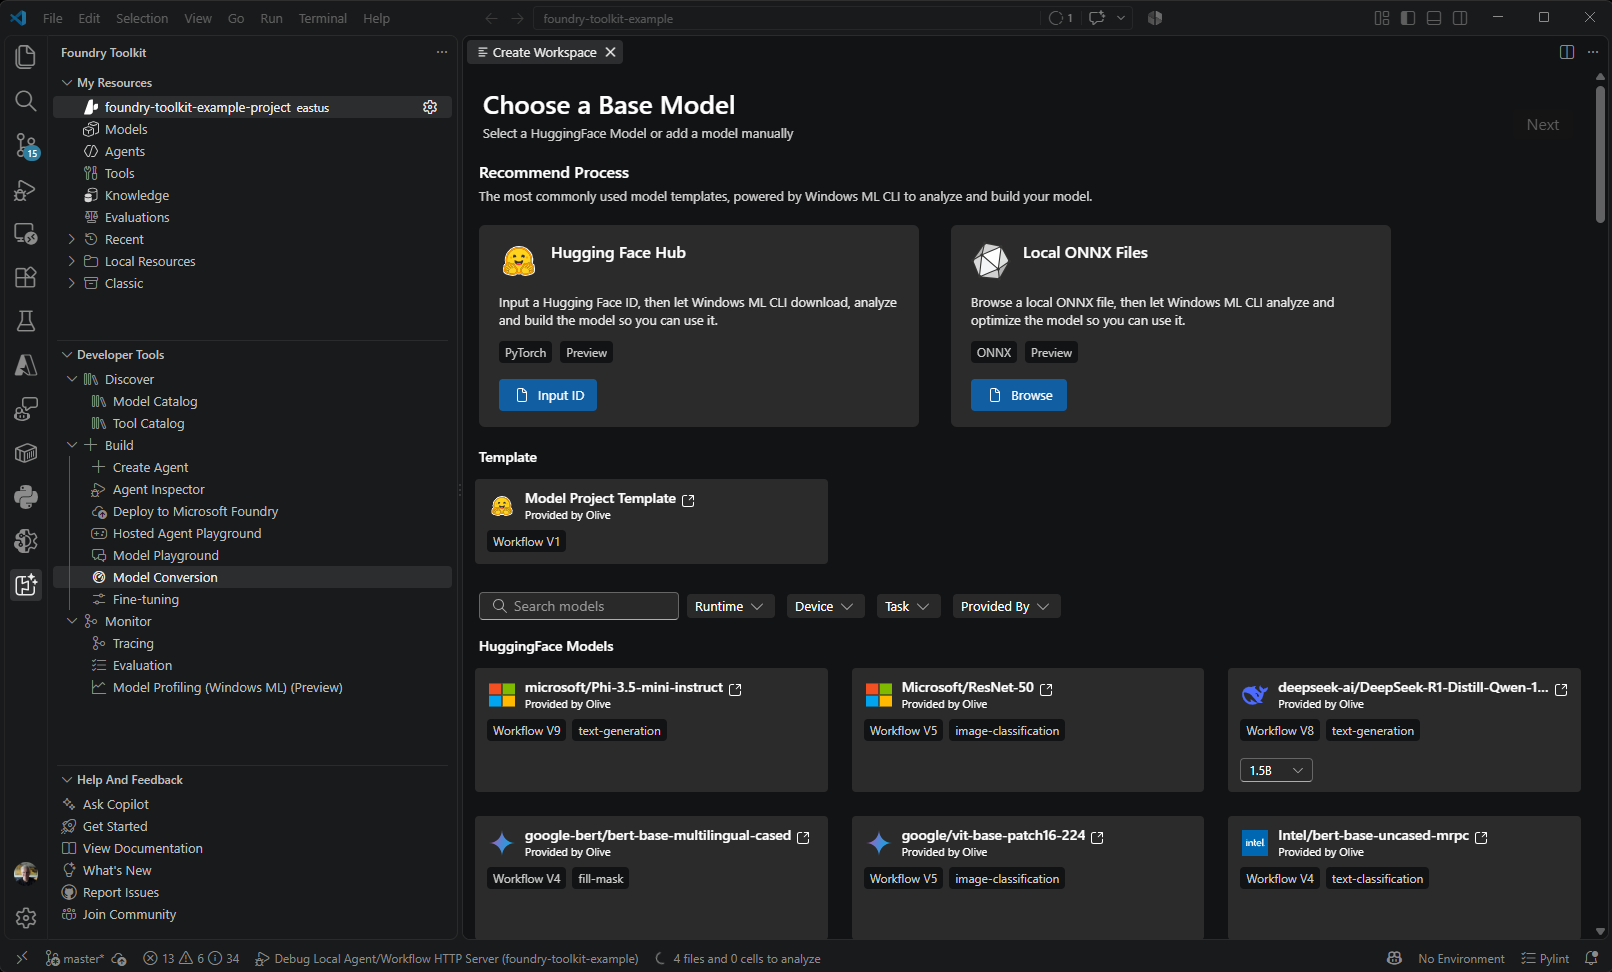Navigate back with the left arrow
Image resolution: width=1612 pixels, height=972 pixels.
(x=491, y=18)
